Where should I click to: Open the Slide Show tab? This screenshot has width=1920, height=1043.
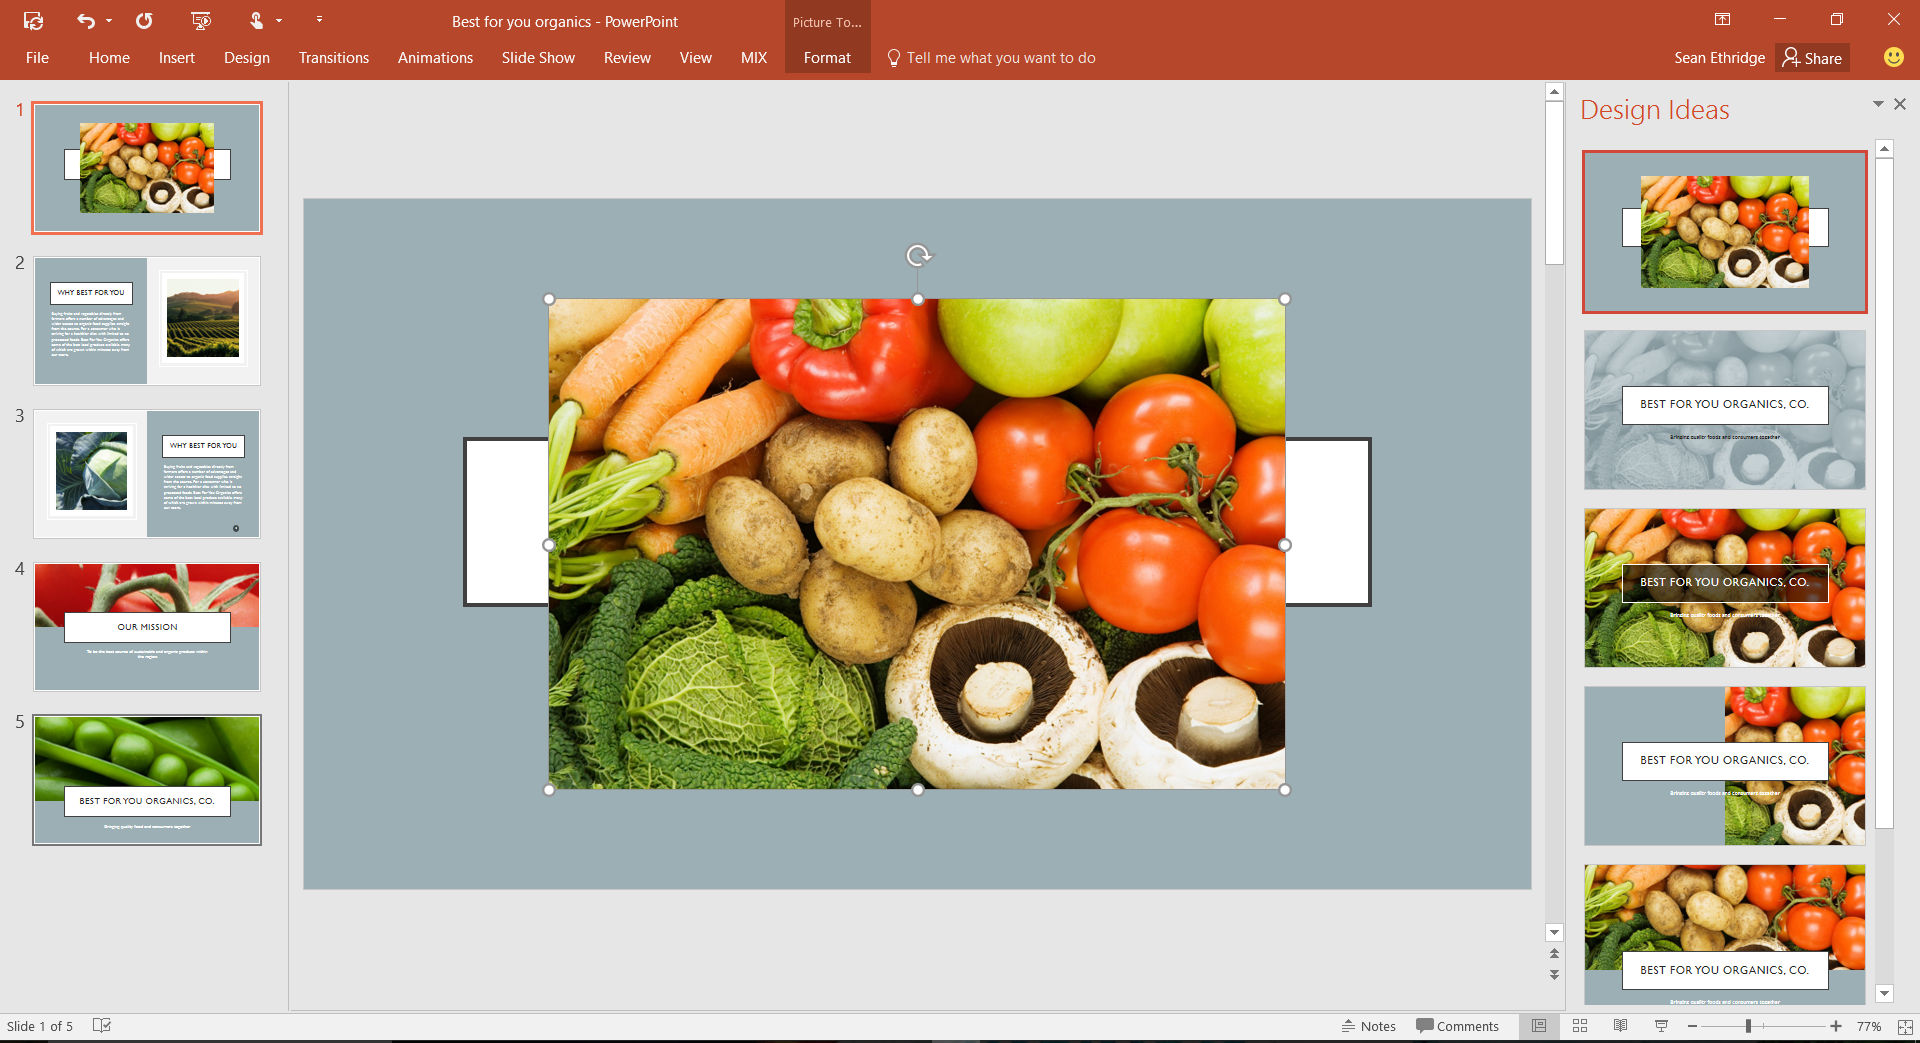[x=538, y=58]
